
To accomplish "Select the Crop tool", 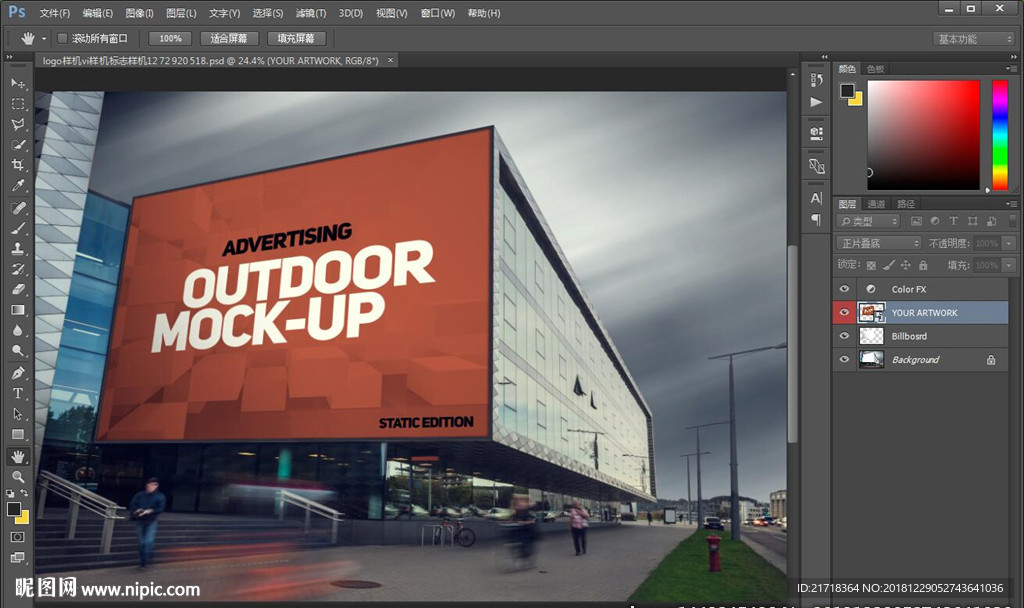I will 18,165.
